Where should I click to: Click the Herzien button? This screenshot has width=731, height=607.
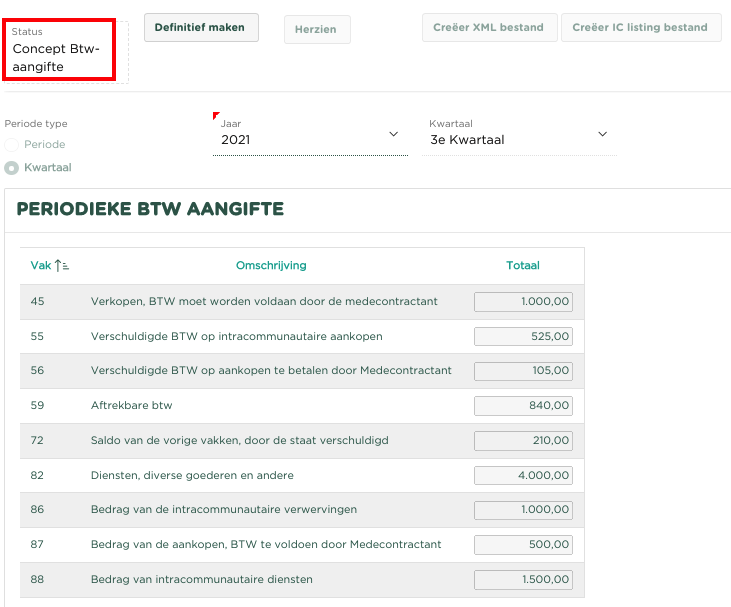pyautogui.click(x=316, y=29)
